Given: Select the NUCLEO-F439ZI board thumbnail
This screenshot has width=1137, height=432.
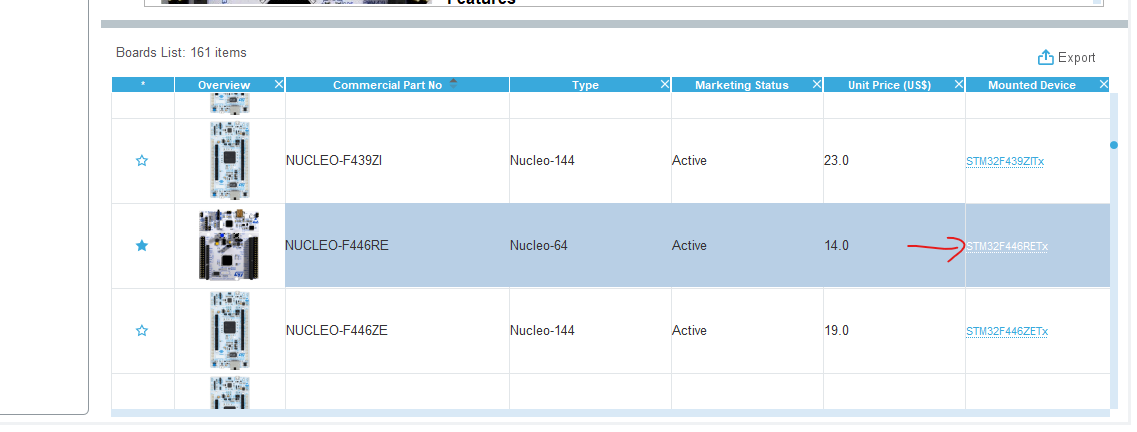Looking at the screenshot, I should [230, 160].
